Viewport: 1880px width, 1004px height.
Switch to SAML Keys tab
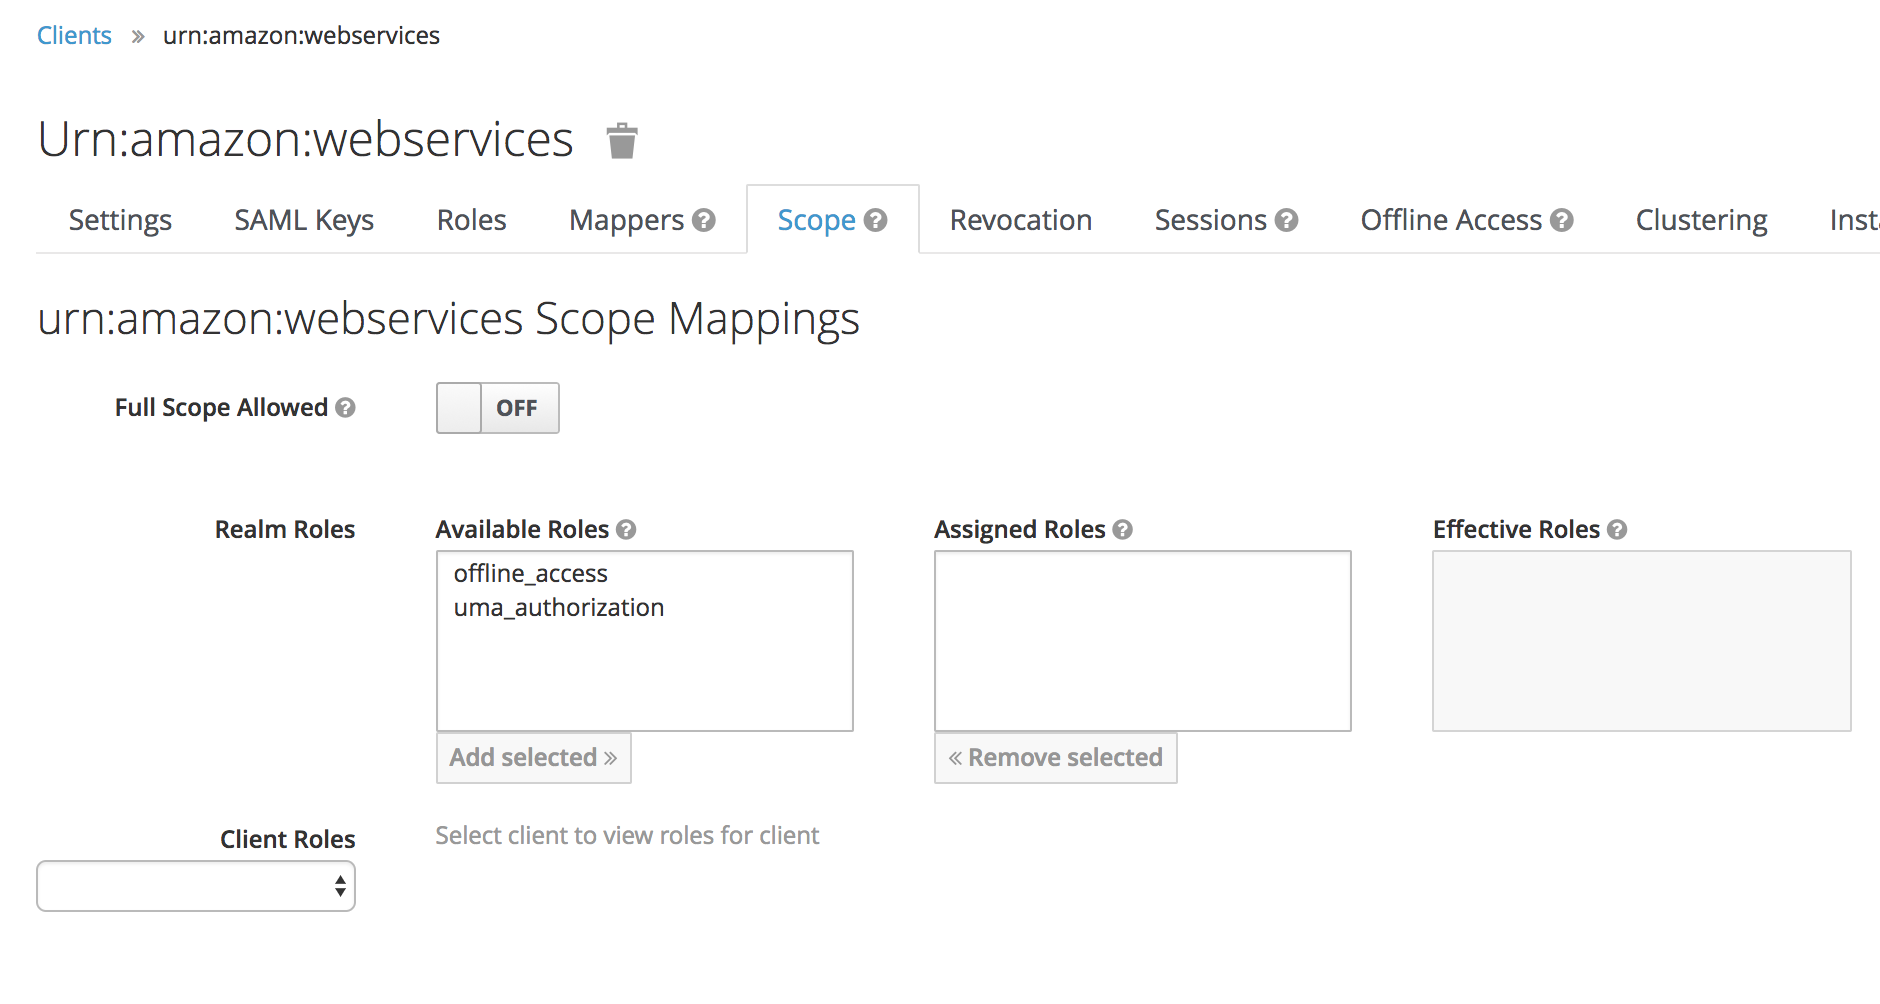304,220
